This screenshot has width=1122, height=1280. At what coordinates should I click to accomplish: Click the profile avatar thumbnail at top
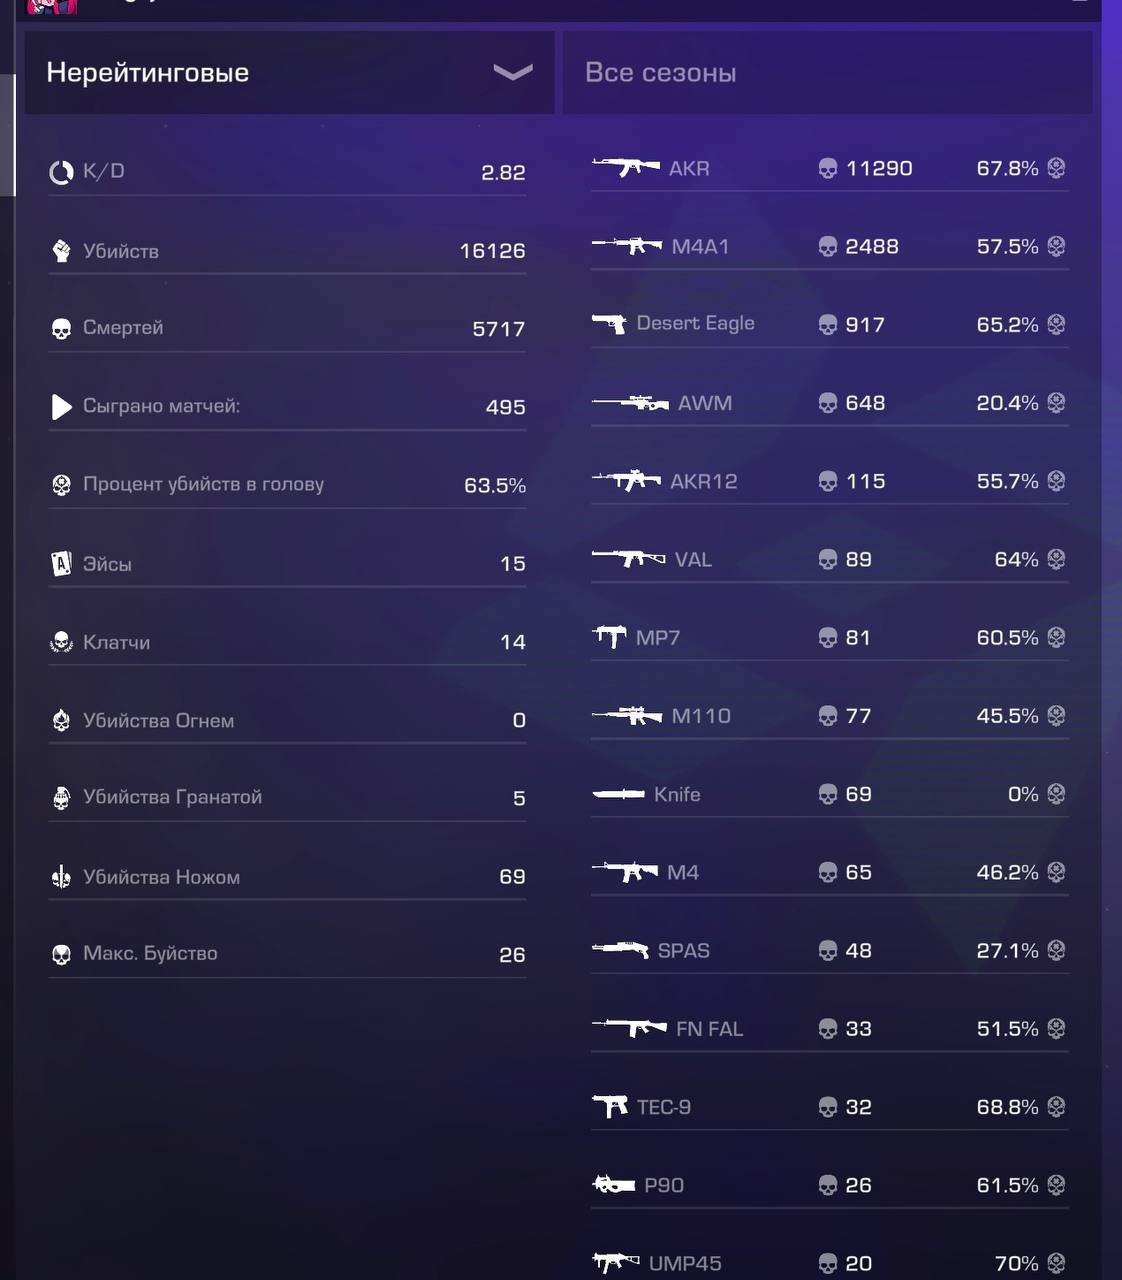[51, 6]
